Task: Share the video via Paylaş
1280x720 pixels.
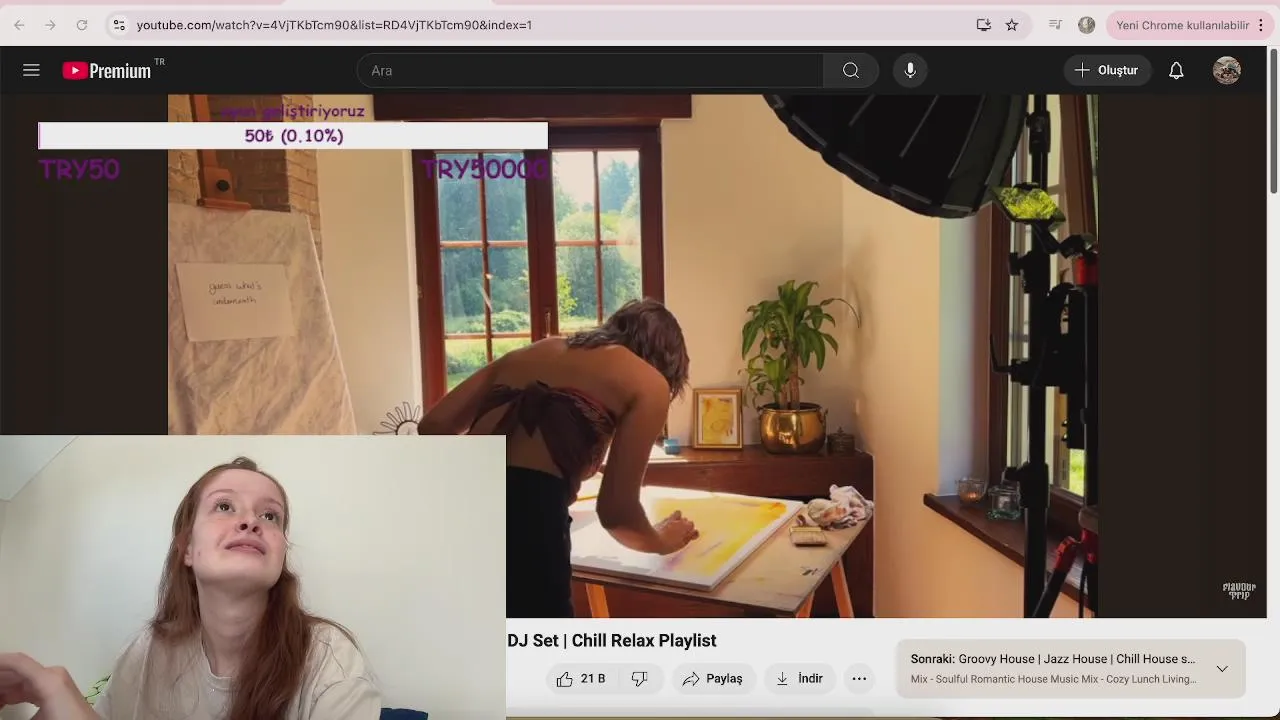Action: pyautogui.click(x=712, y=679)
